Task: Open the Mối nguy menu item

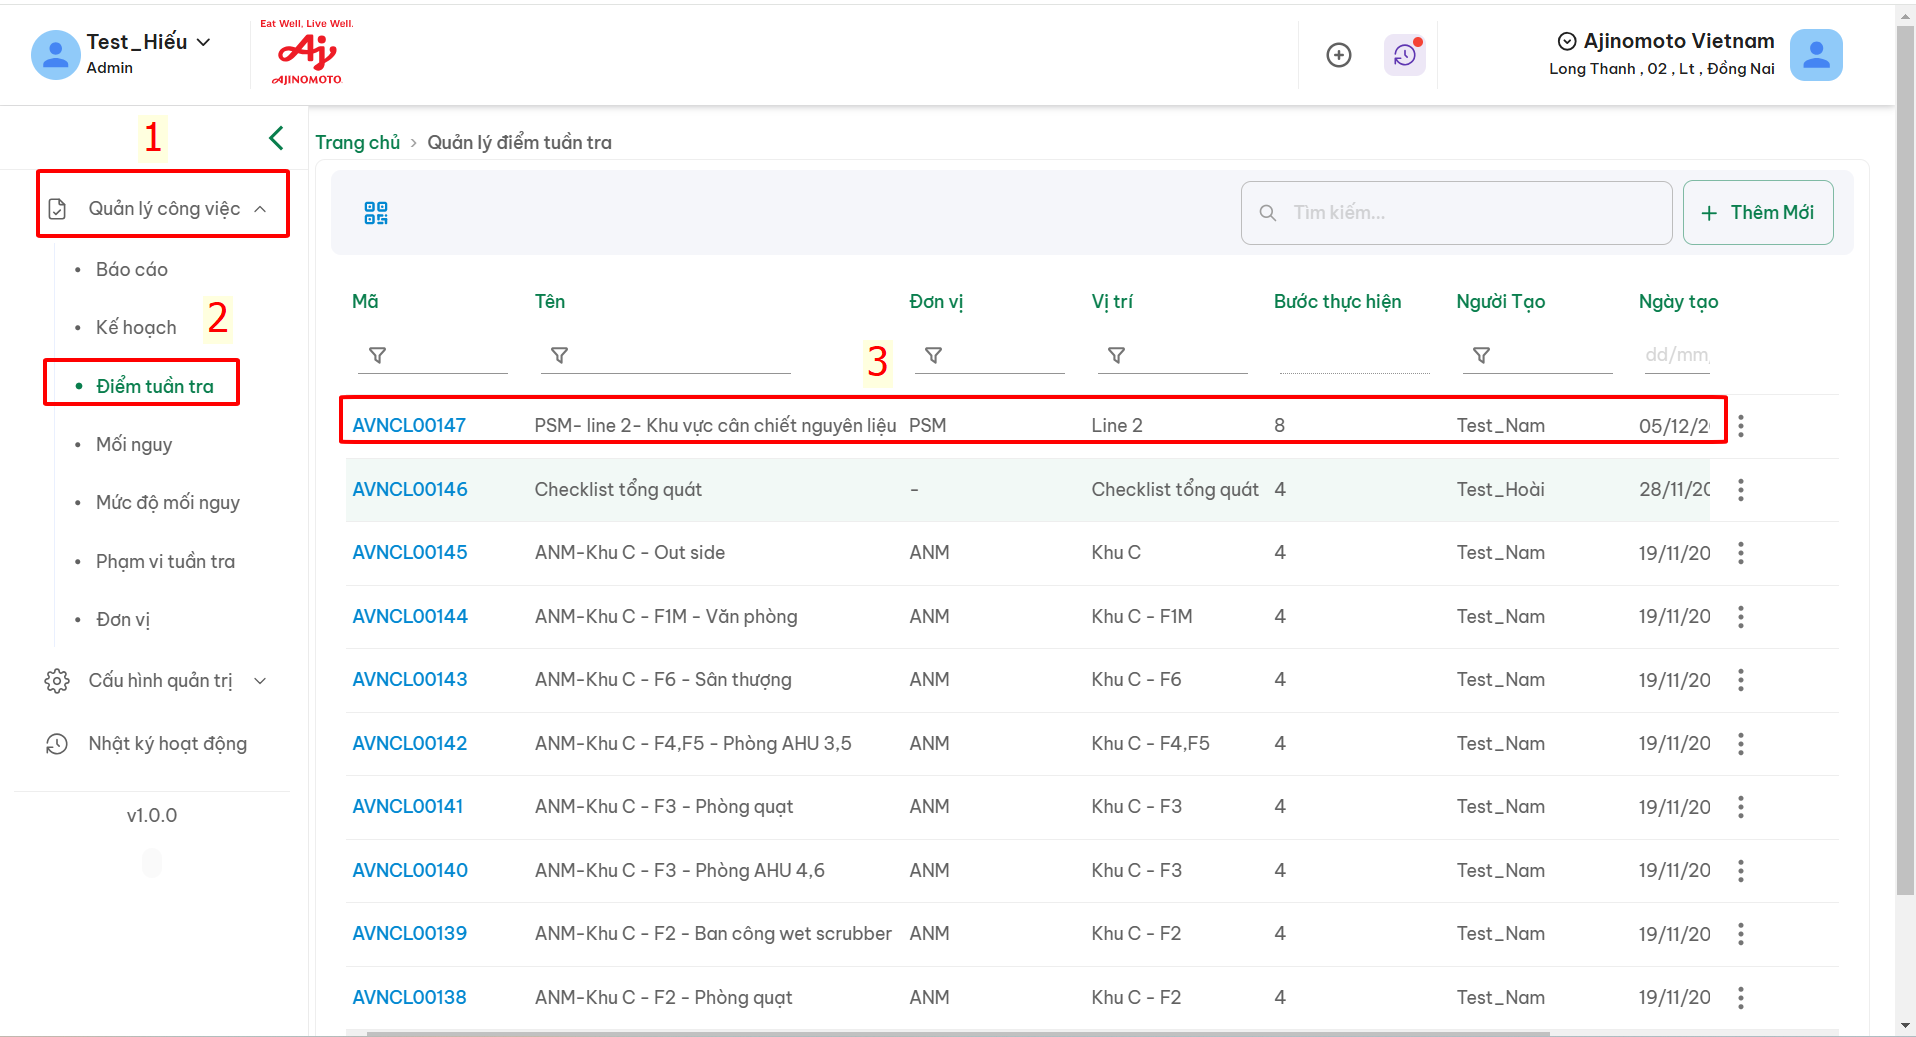Action: click(x=134, y=445)
